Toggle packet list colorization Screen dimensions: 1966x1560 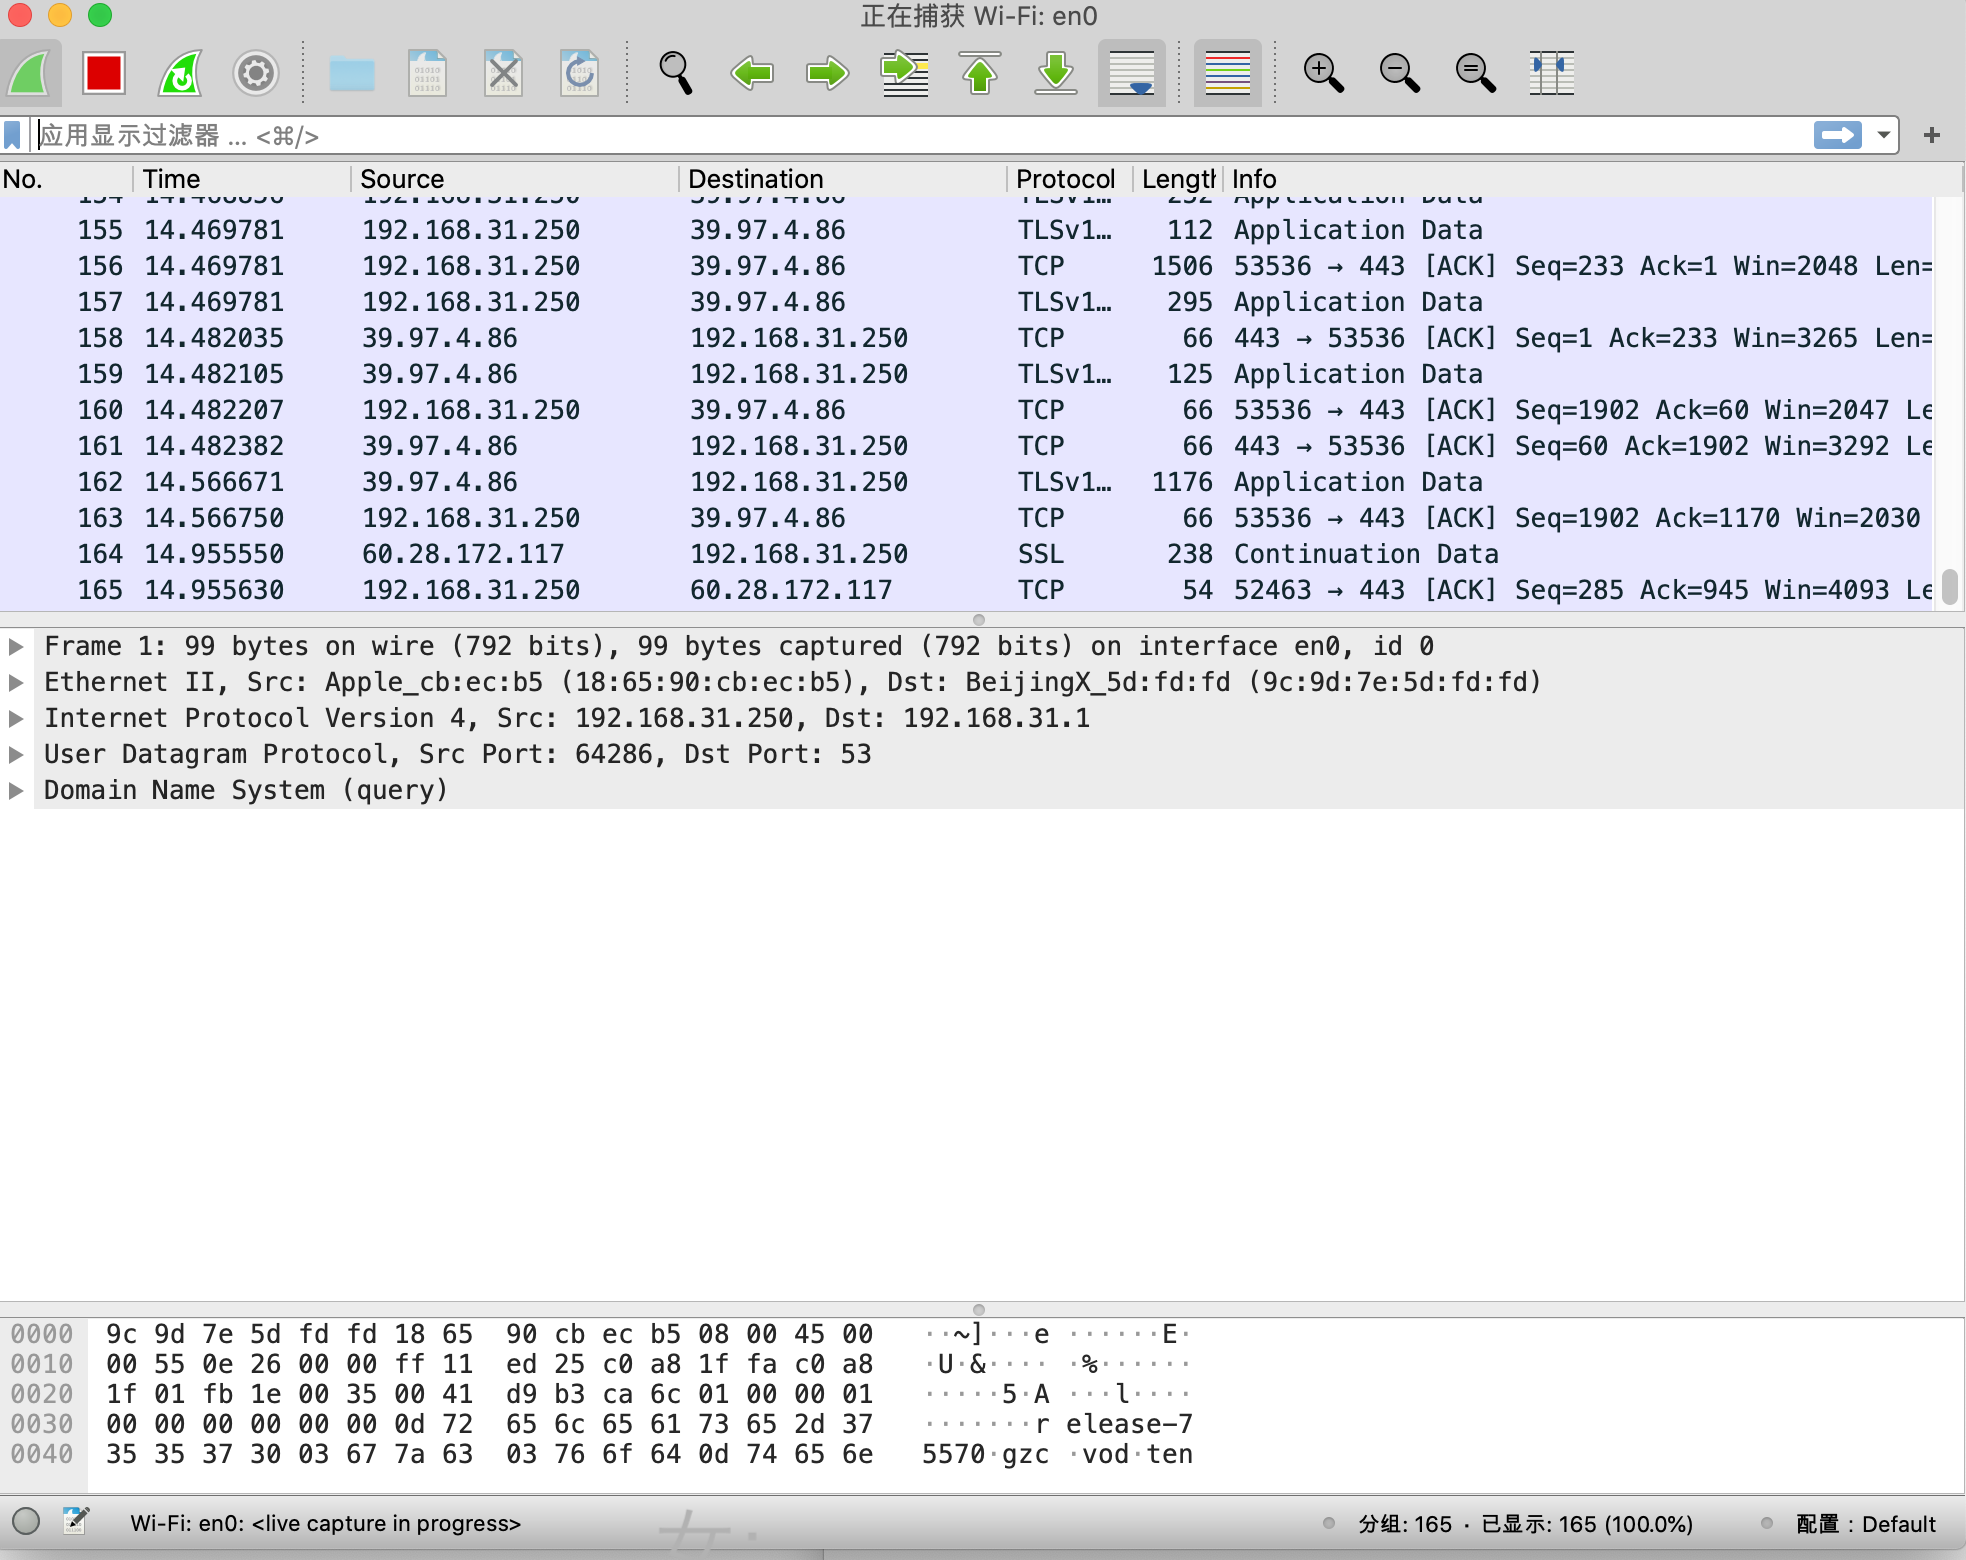point(1229,73)
